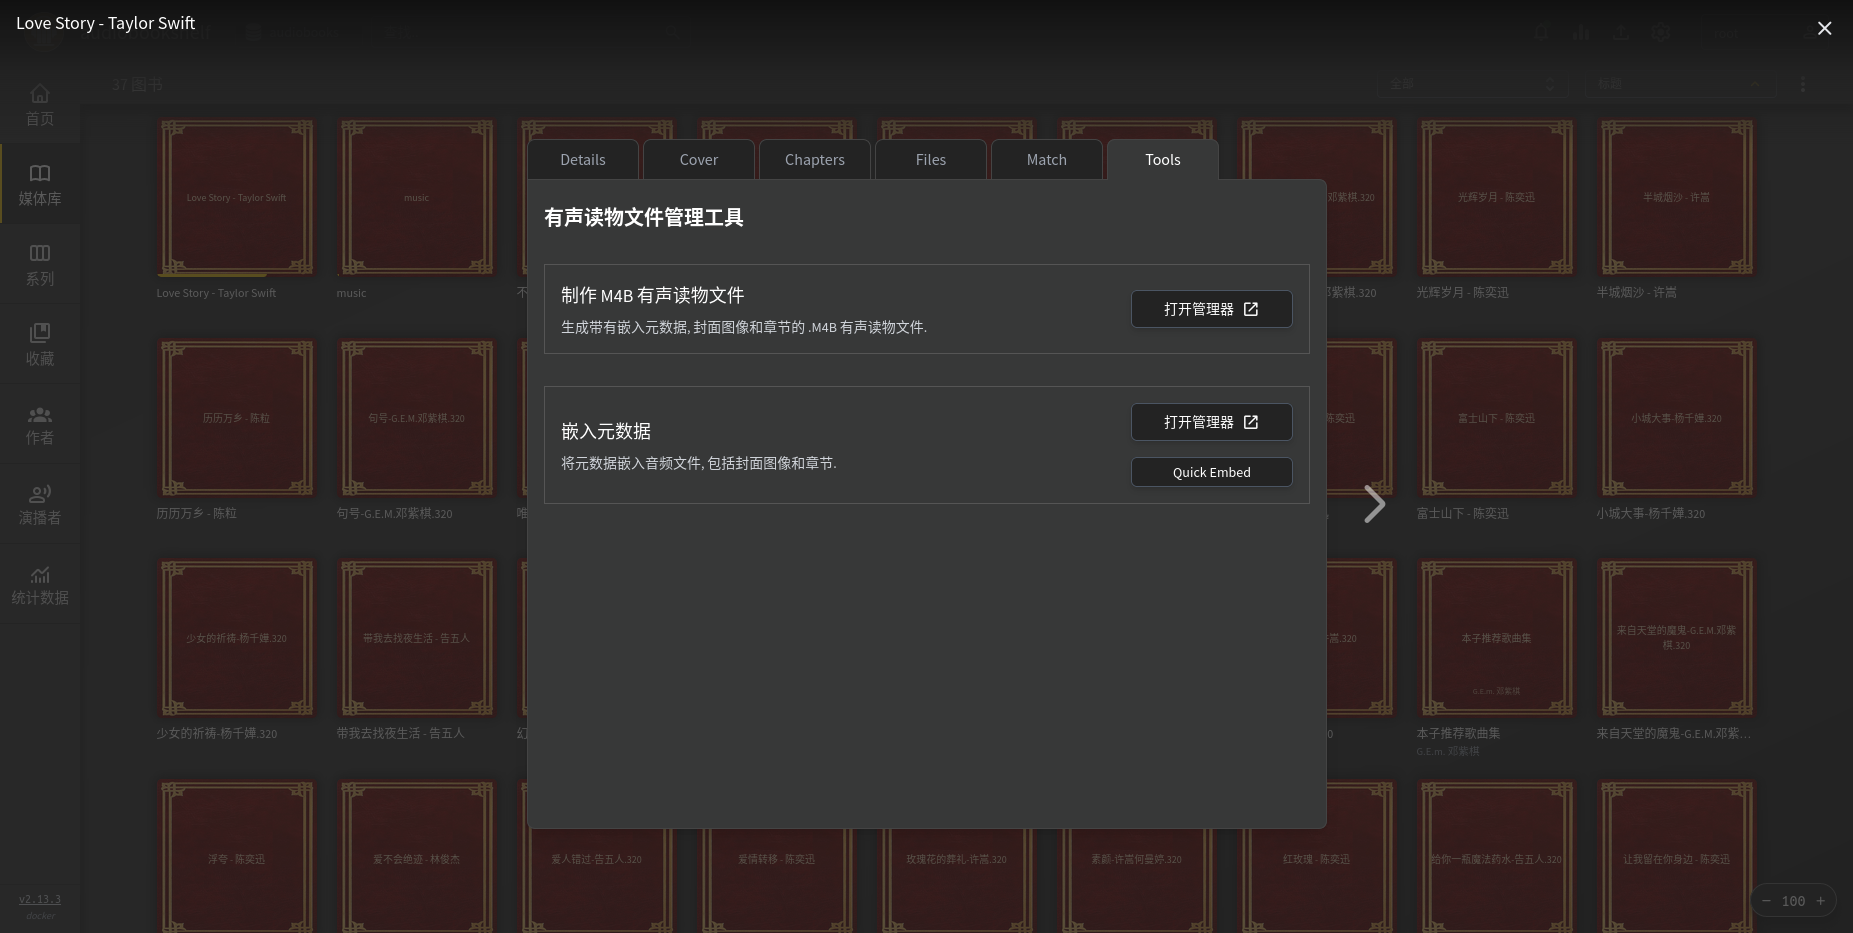Click the Home (首页) sidebar icon
This screenshot has height=933, width=1853.
[x=40, y=105]
